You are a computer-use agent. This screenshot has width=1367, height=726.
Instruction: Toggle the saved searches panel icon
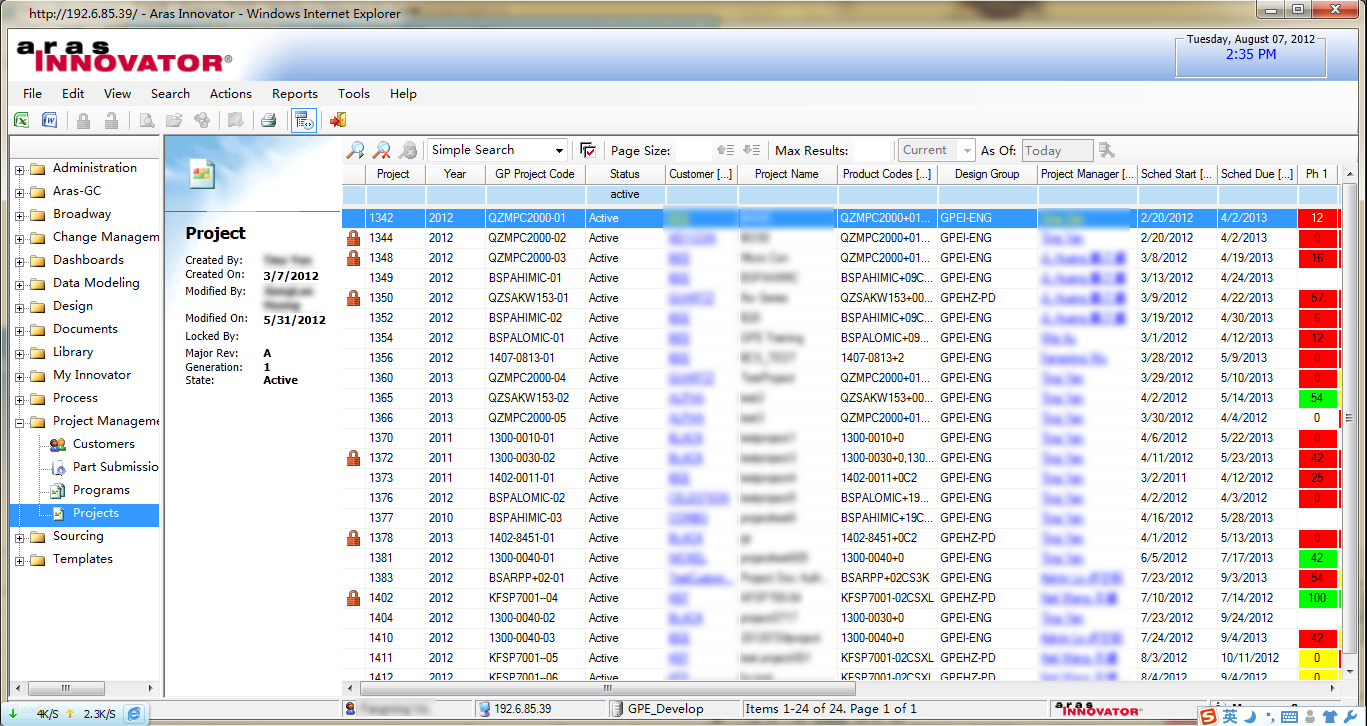click(x=304, y=121)
